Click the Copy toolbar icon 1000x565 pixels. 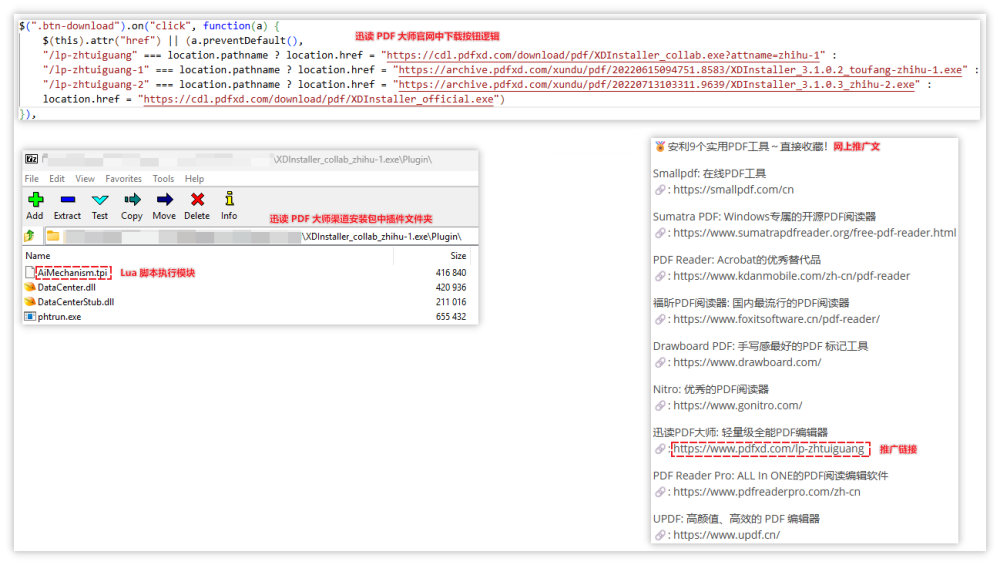[132, 200]
